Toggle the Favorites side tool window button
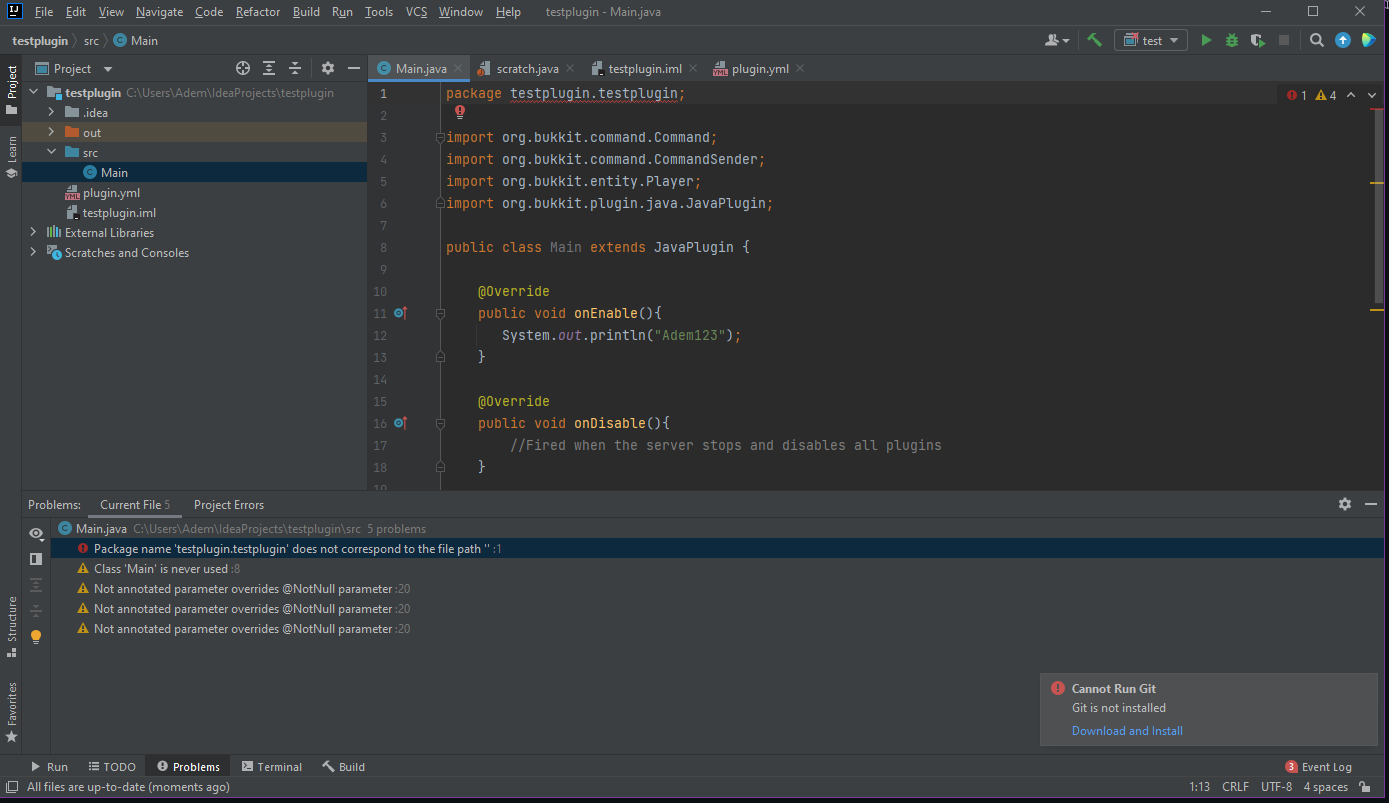 click(x=11, y=712)
